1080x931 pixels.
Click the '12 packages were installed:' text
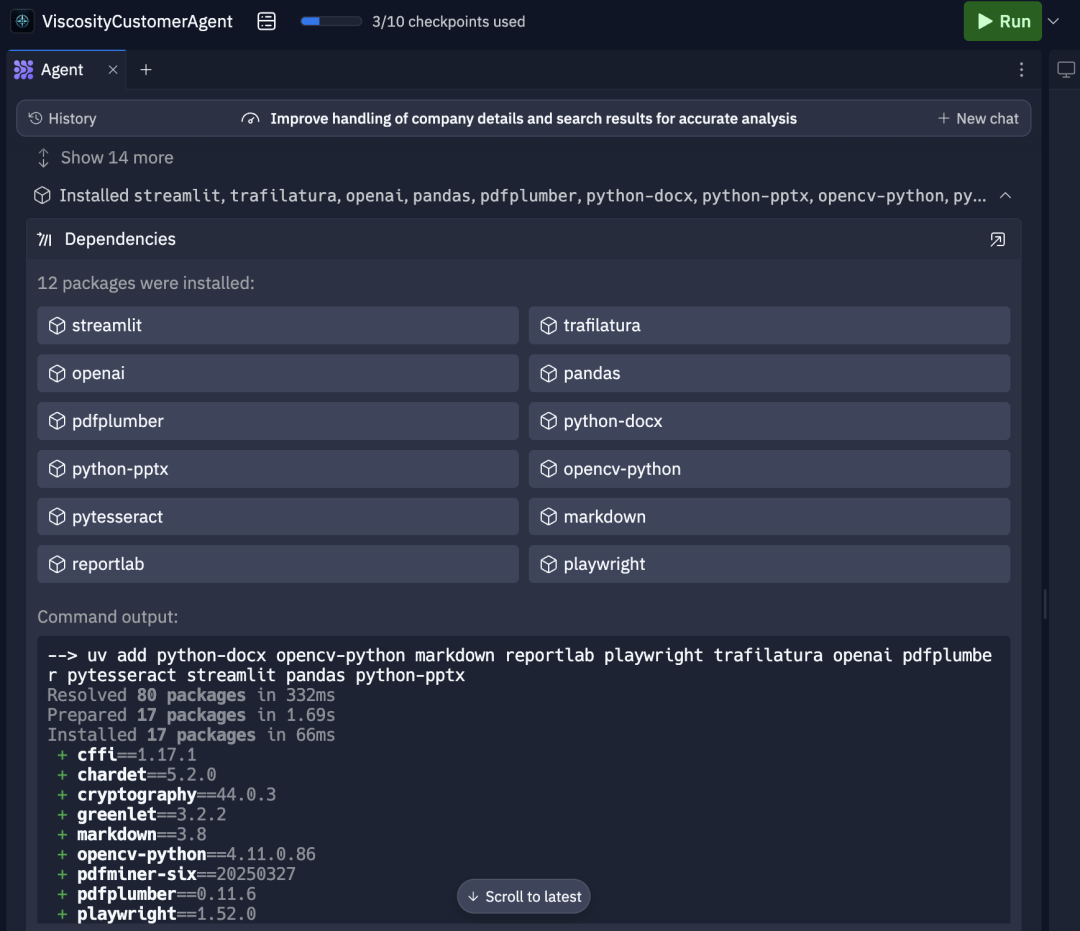146,283
